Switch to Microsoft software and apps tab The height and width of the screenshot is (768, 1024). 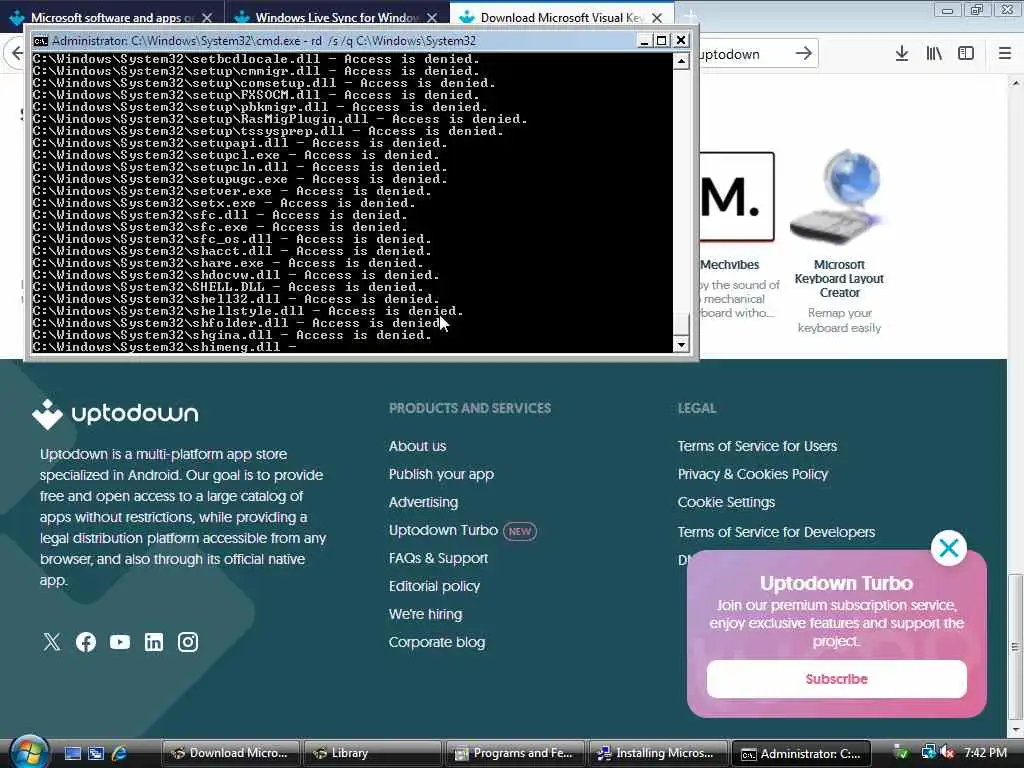pyautogui.click(x=112, y=18)
